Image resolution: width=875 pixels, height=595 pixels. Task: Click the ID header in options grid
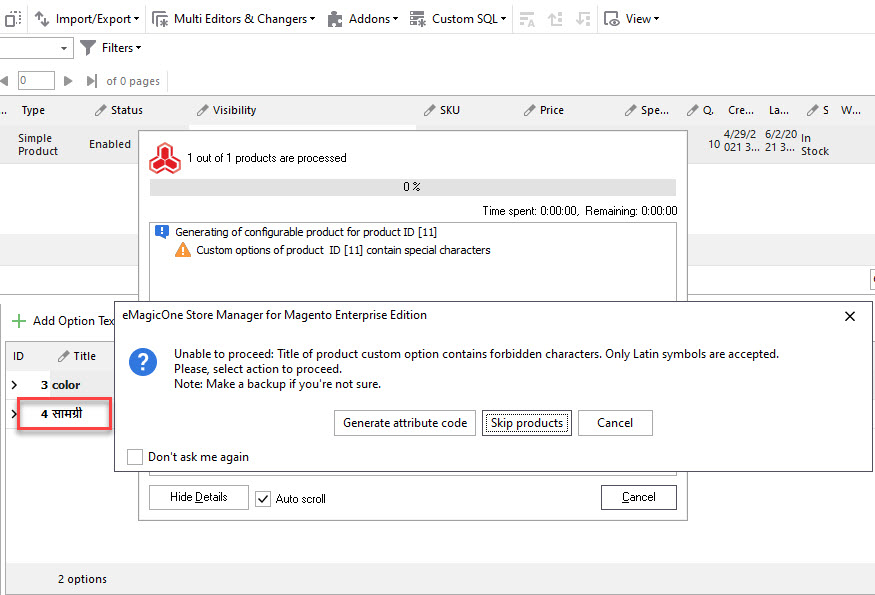[x=18, y=356]
